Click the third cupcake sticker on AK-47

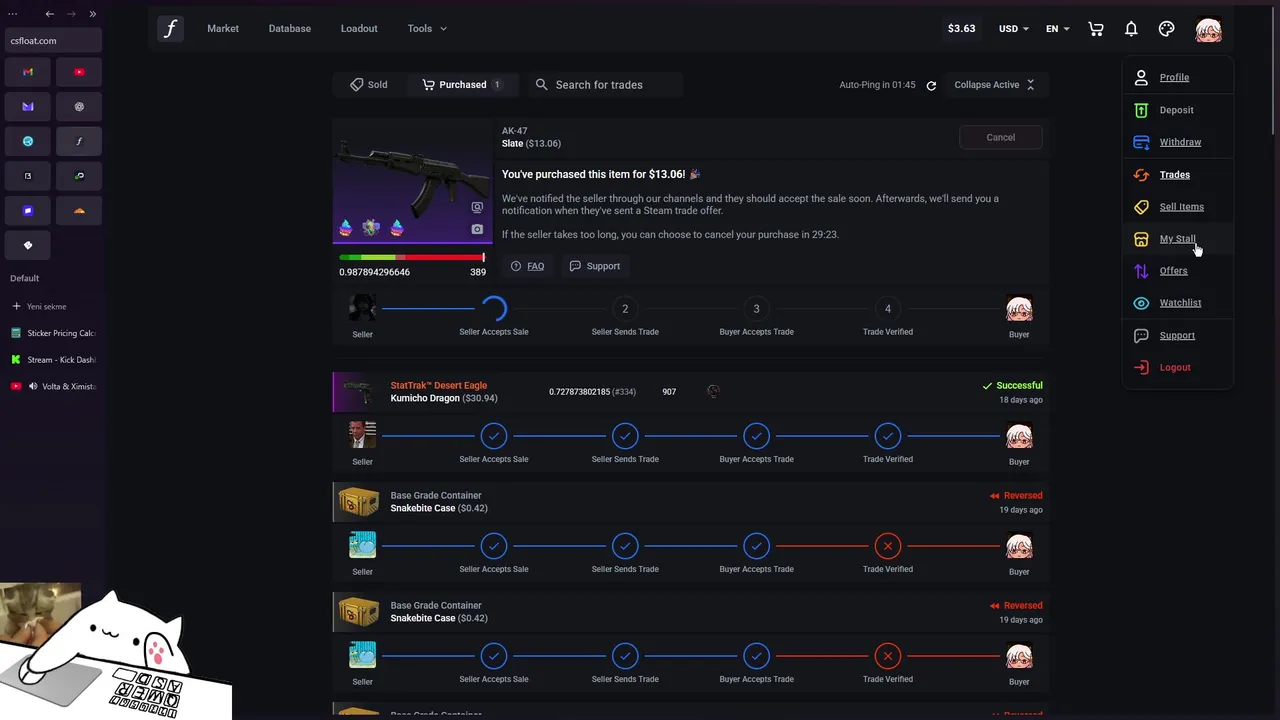[x=397, y=228]
